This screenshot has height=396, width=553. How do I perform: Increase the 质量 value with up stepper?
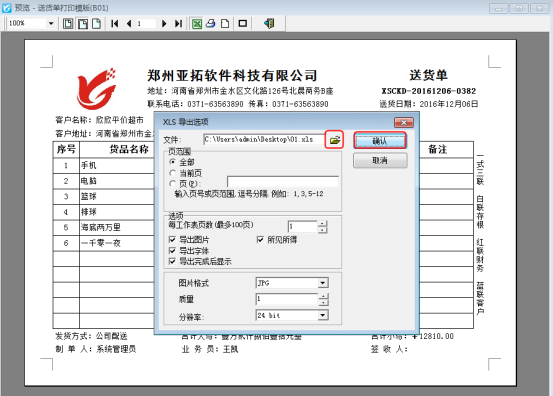coord(323,296)
